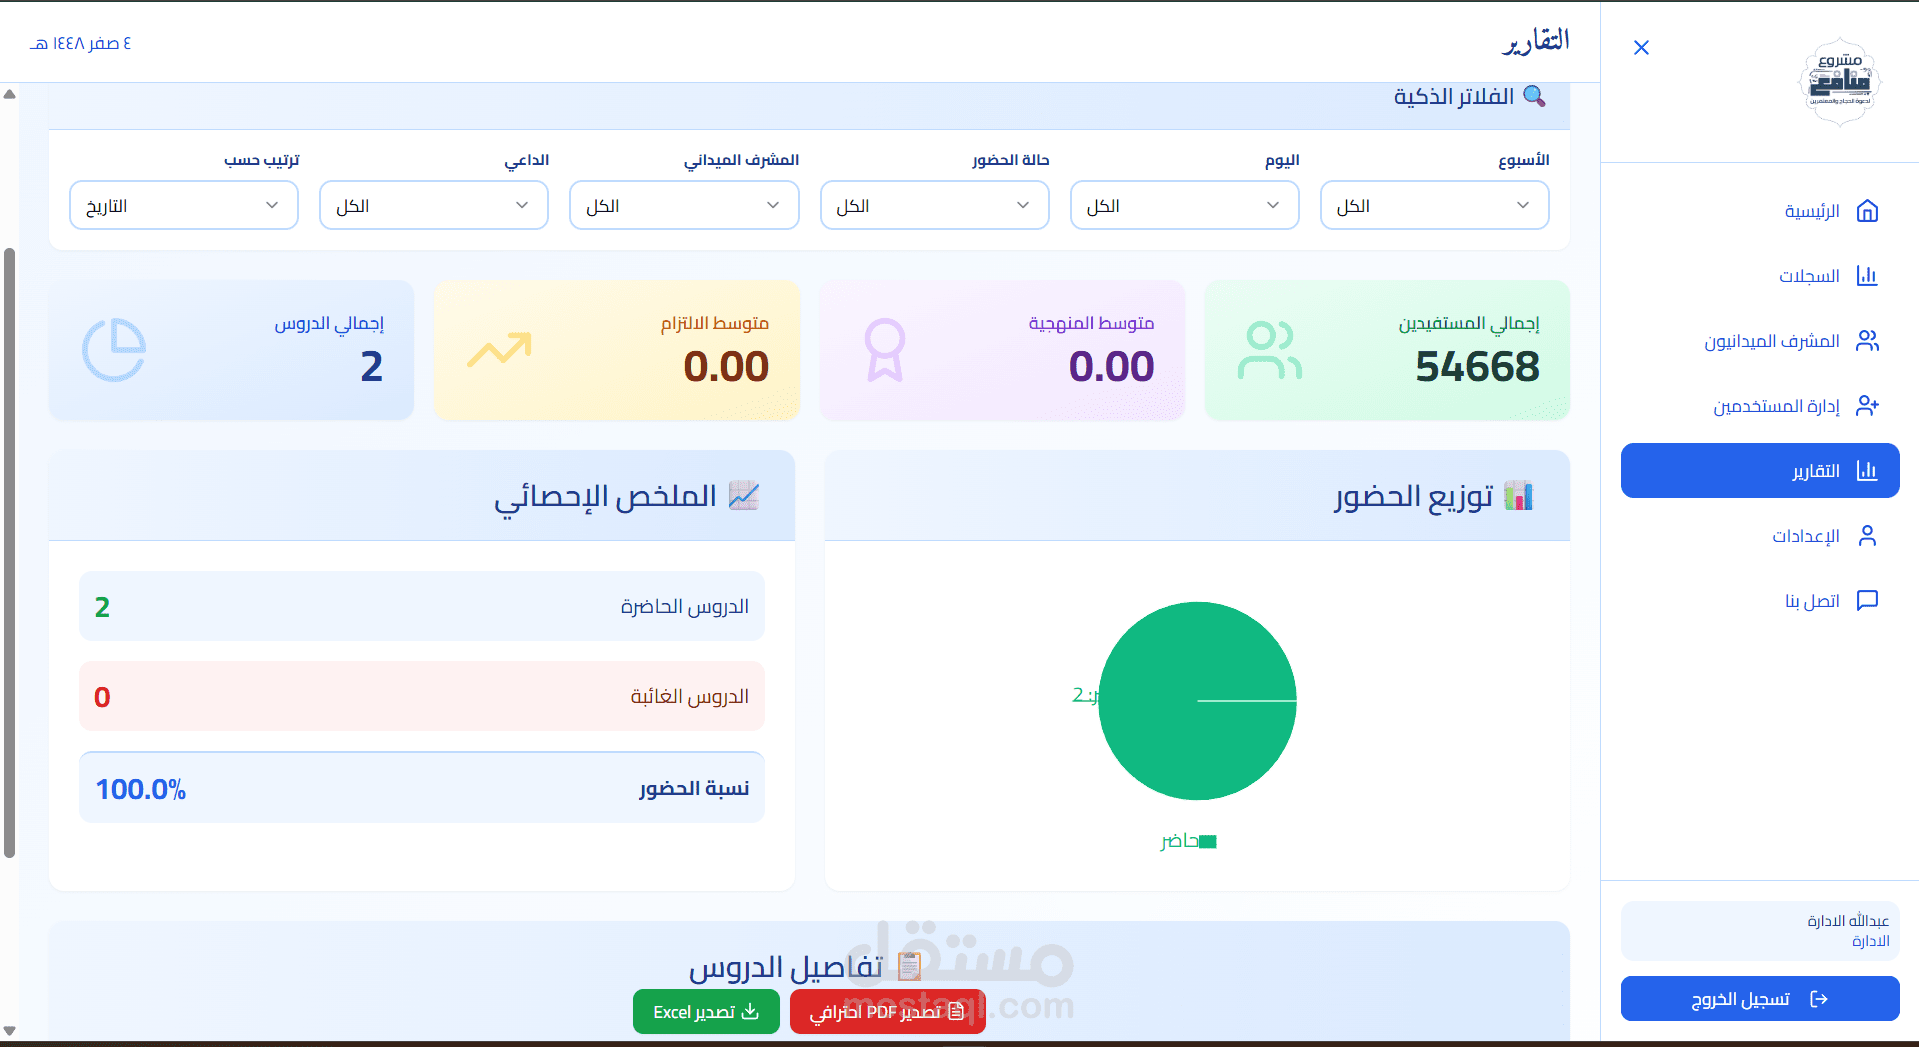Click the pie chart icon in إجمالي الدروس card

[x=114, y=350]
